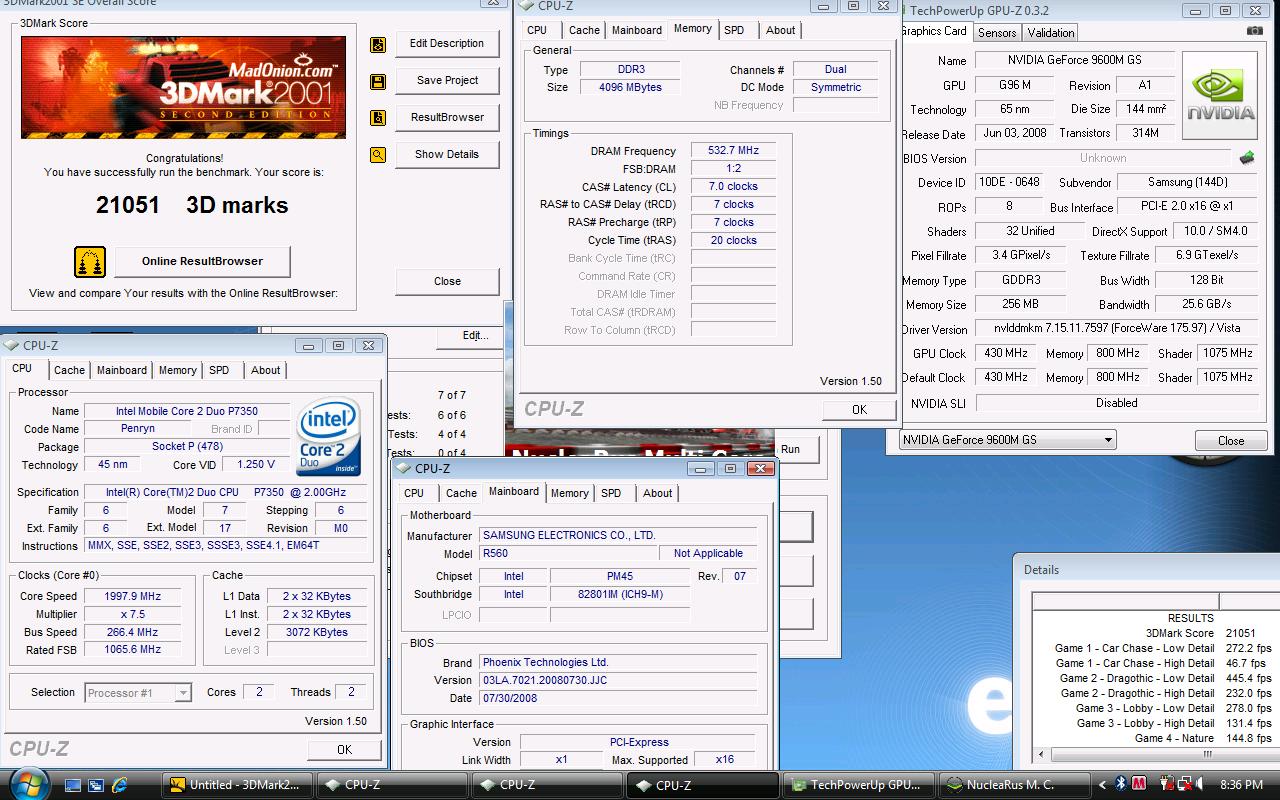Open the Windows Start menu orb
The height and width of the screenshot is (800, 1280).
click(28, 784)
